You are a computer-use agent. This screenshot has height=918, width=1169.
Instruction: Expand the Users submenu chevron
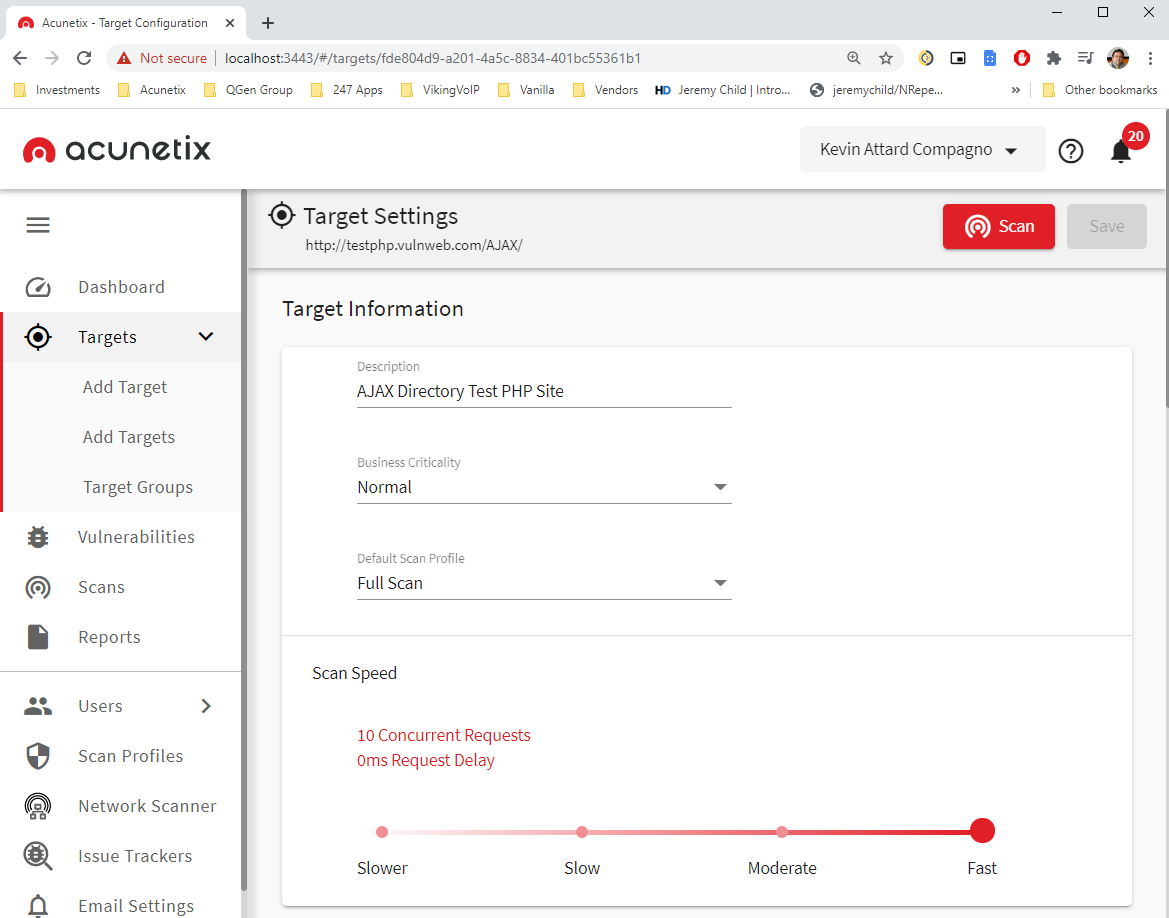click(207, 705)
